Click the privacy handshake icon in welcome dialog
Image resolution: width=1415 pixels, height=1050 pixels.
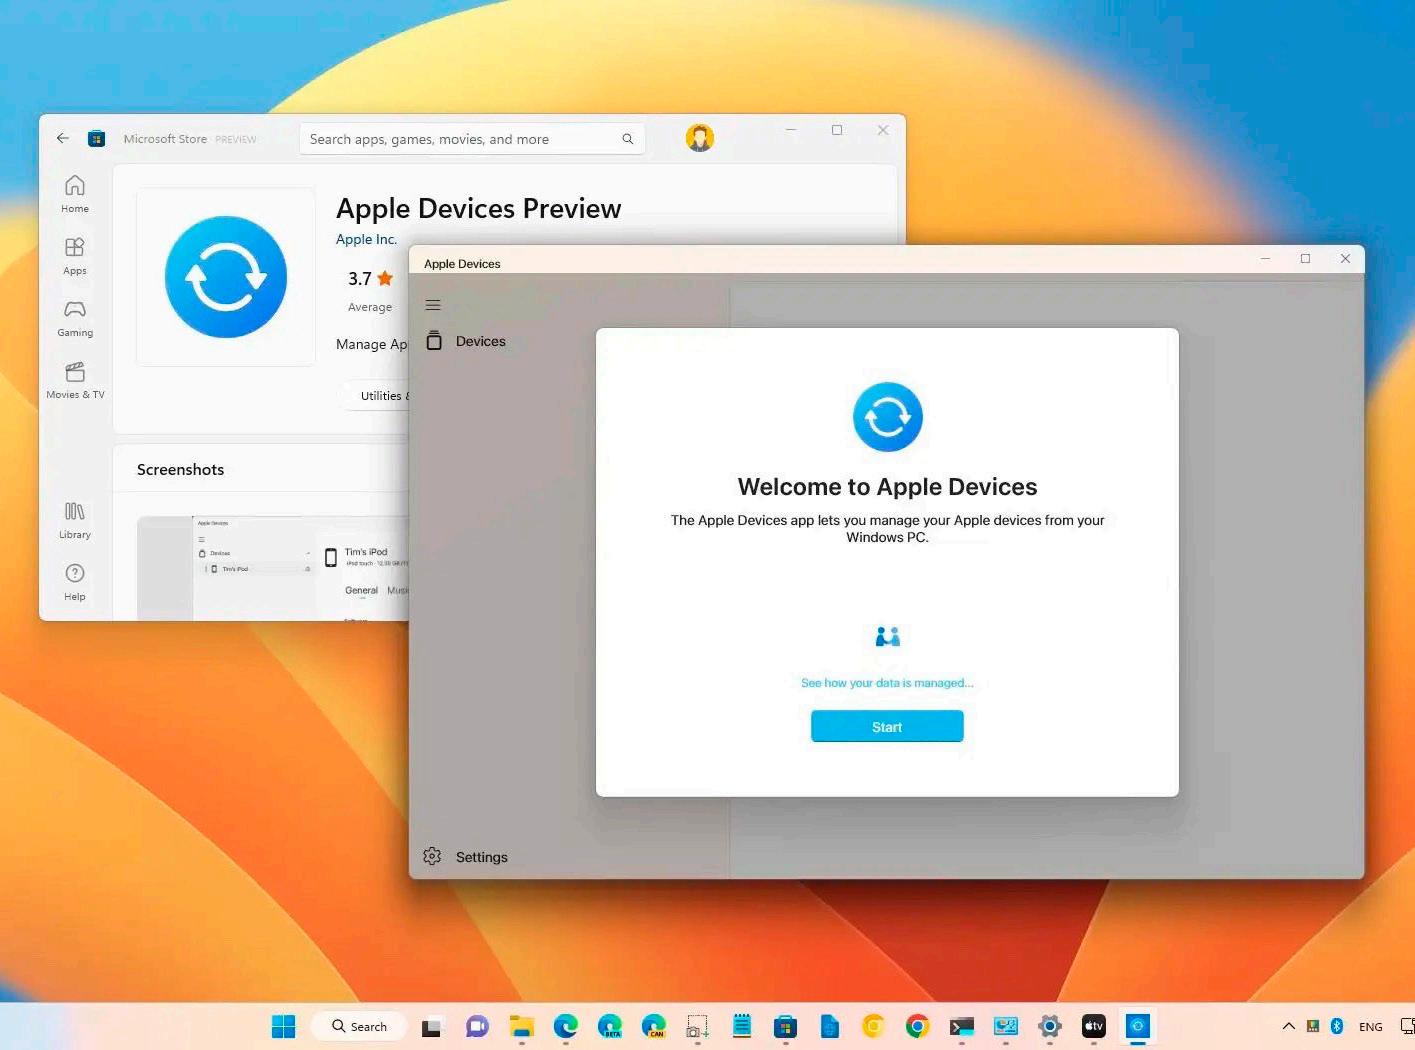coord(888,636)
